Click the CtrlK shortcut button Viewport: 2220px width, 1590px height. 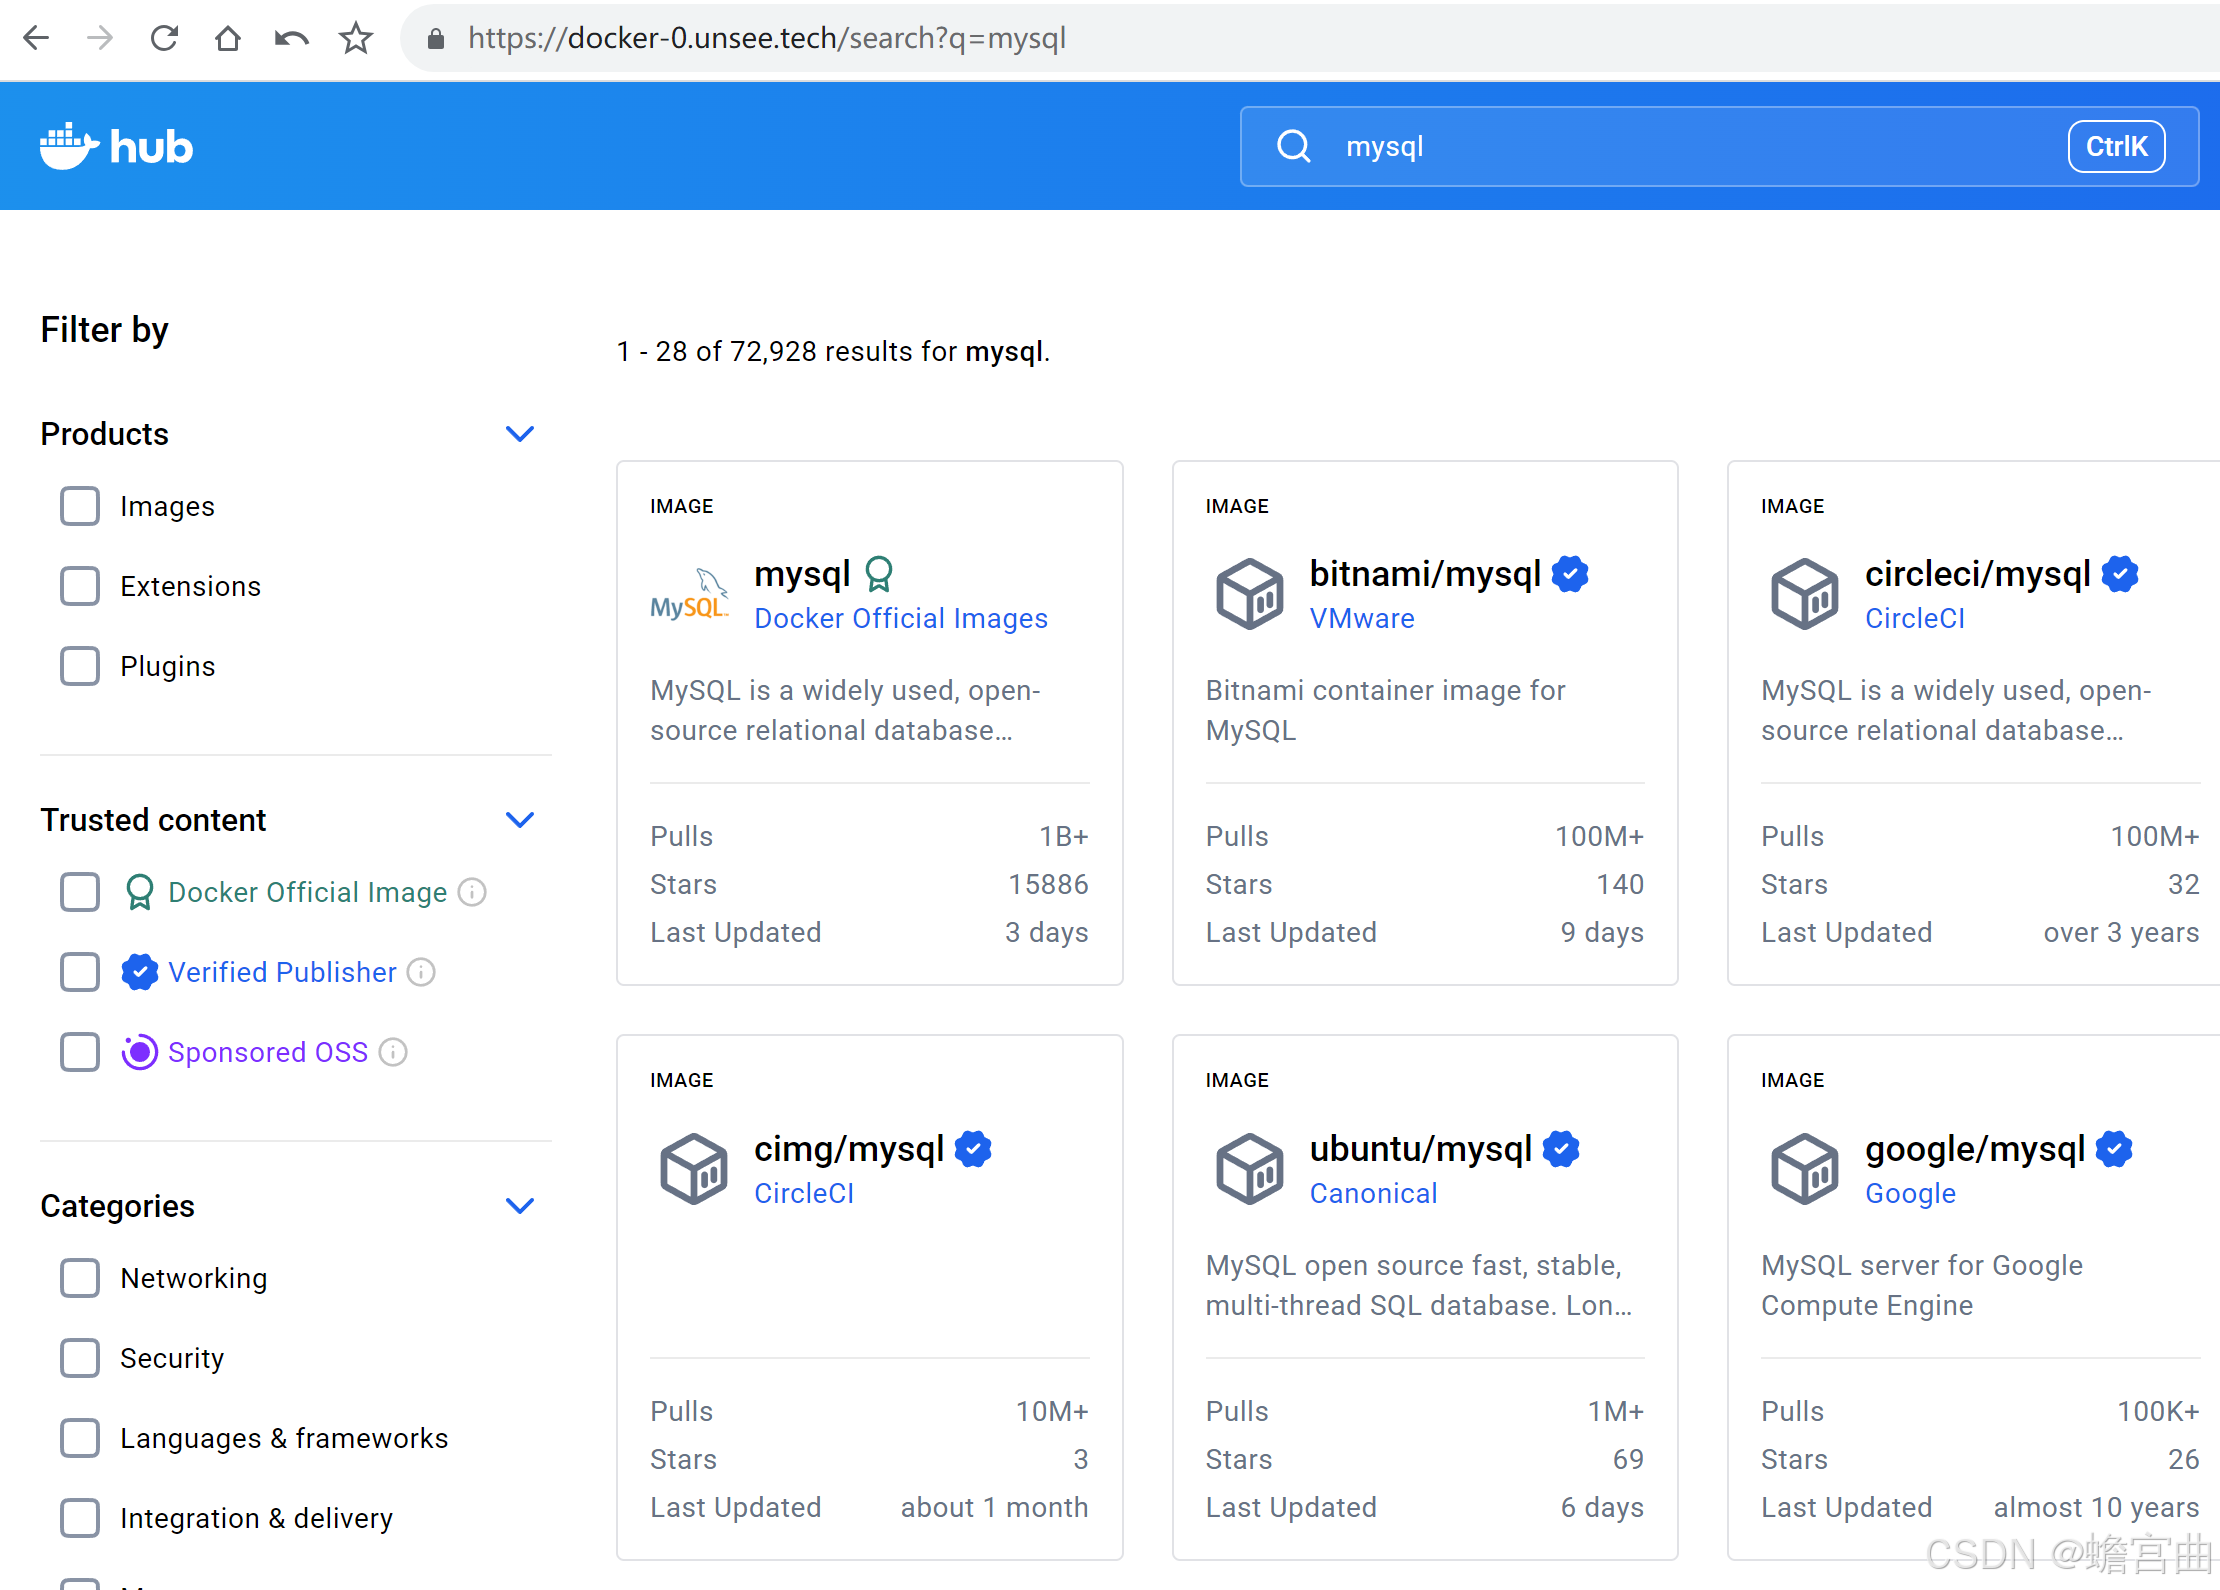(2116, 146)
